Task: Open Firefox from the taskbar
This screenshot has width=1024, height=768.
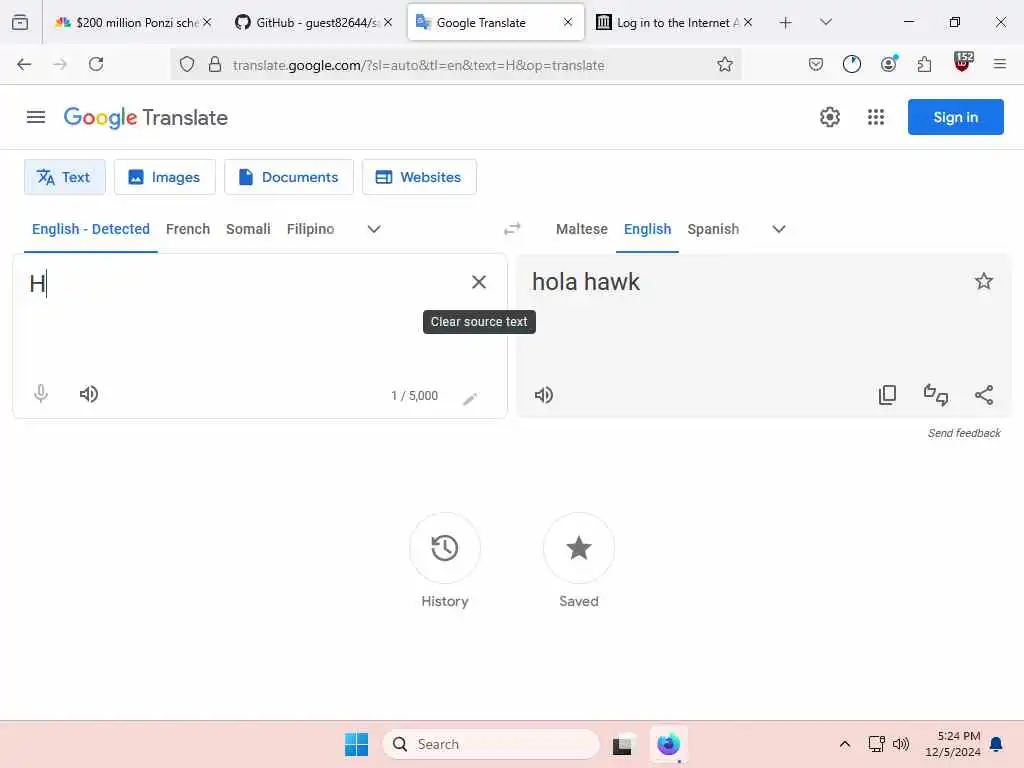Action: [668, 744]
